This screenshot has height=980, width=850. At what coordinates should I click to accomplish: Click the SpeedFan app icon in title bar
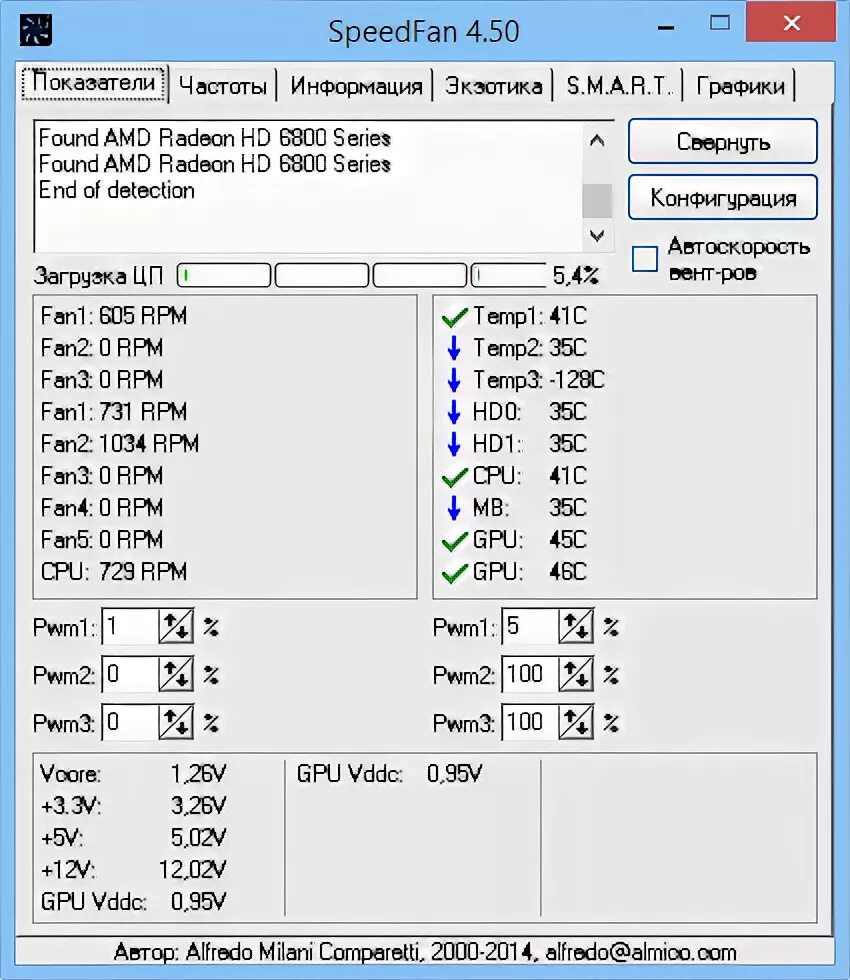(x=36, y=30)
